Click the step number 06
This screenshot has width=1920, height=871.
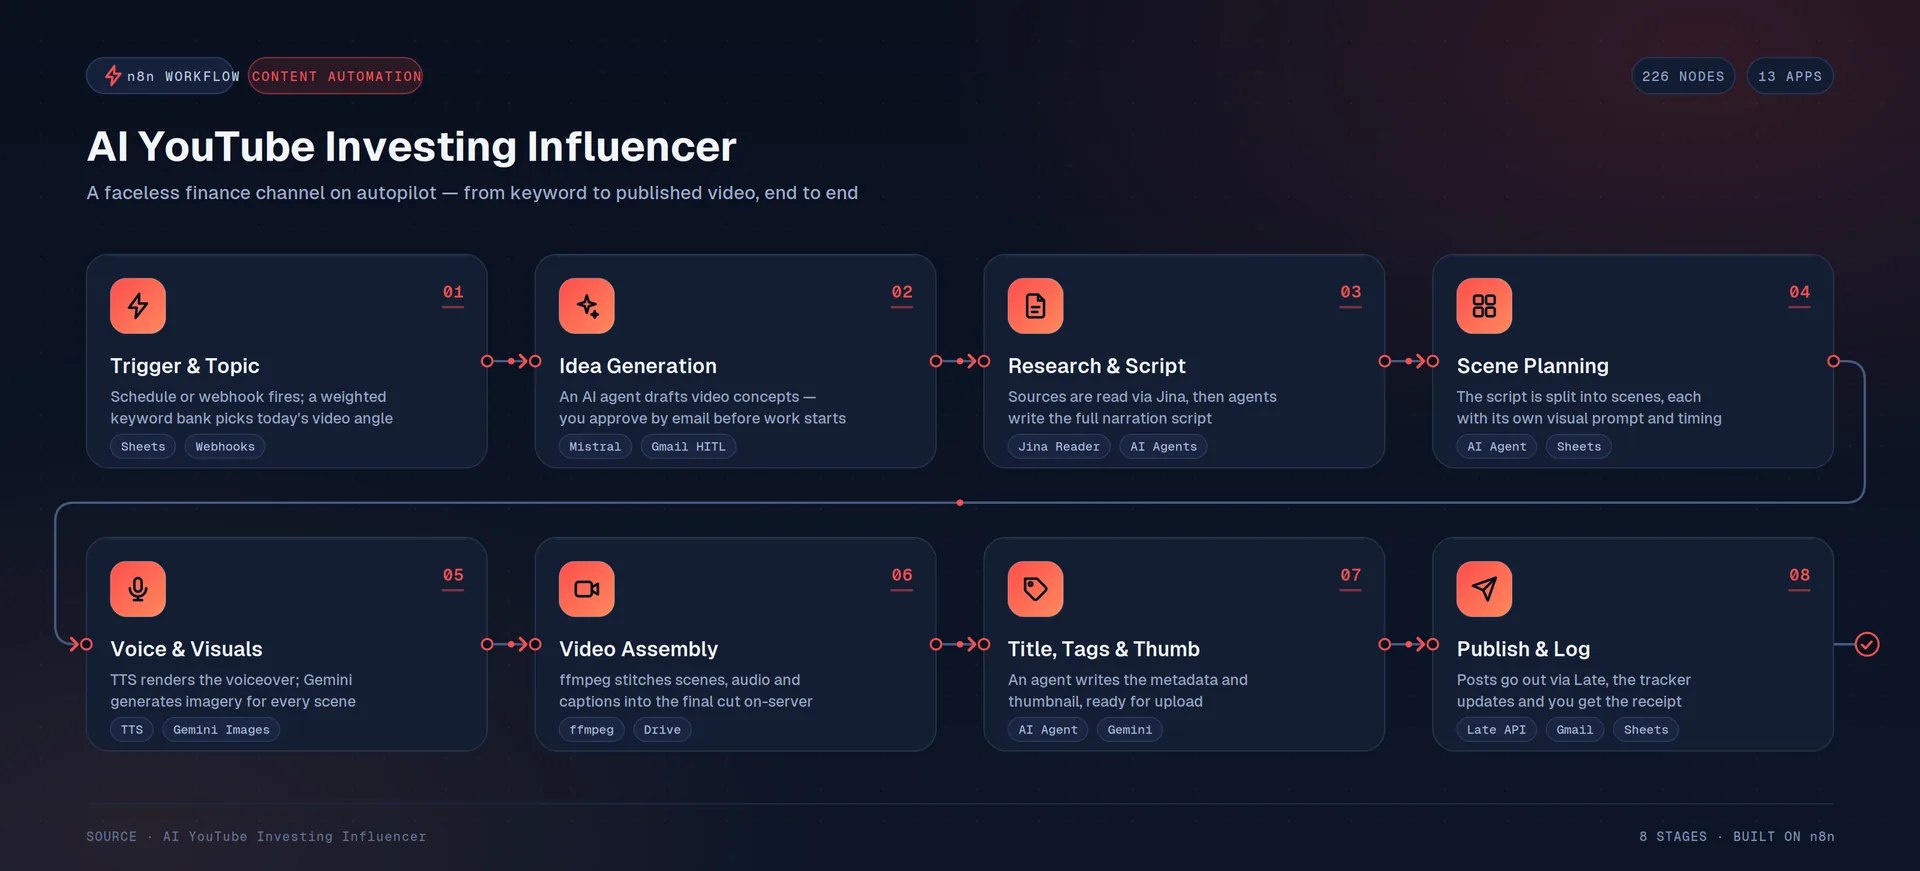tap(902, 575)
